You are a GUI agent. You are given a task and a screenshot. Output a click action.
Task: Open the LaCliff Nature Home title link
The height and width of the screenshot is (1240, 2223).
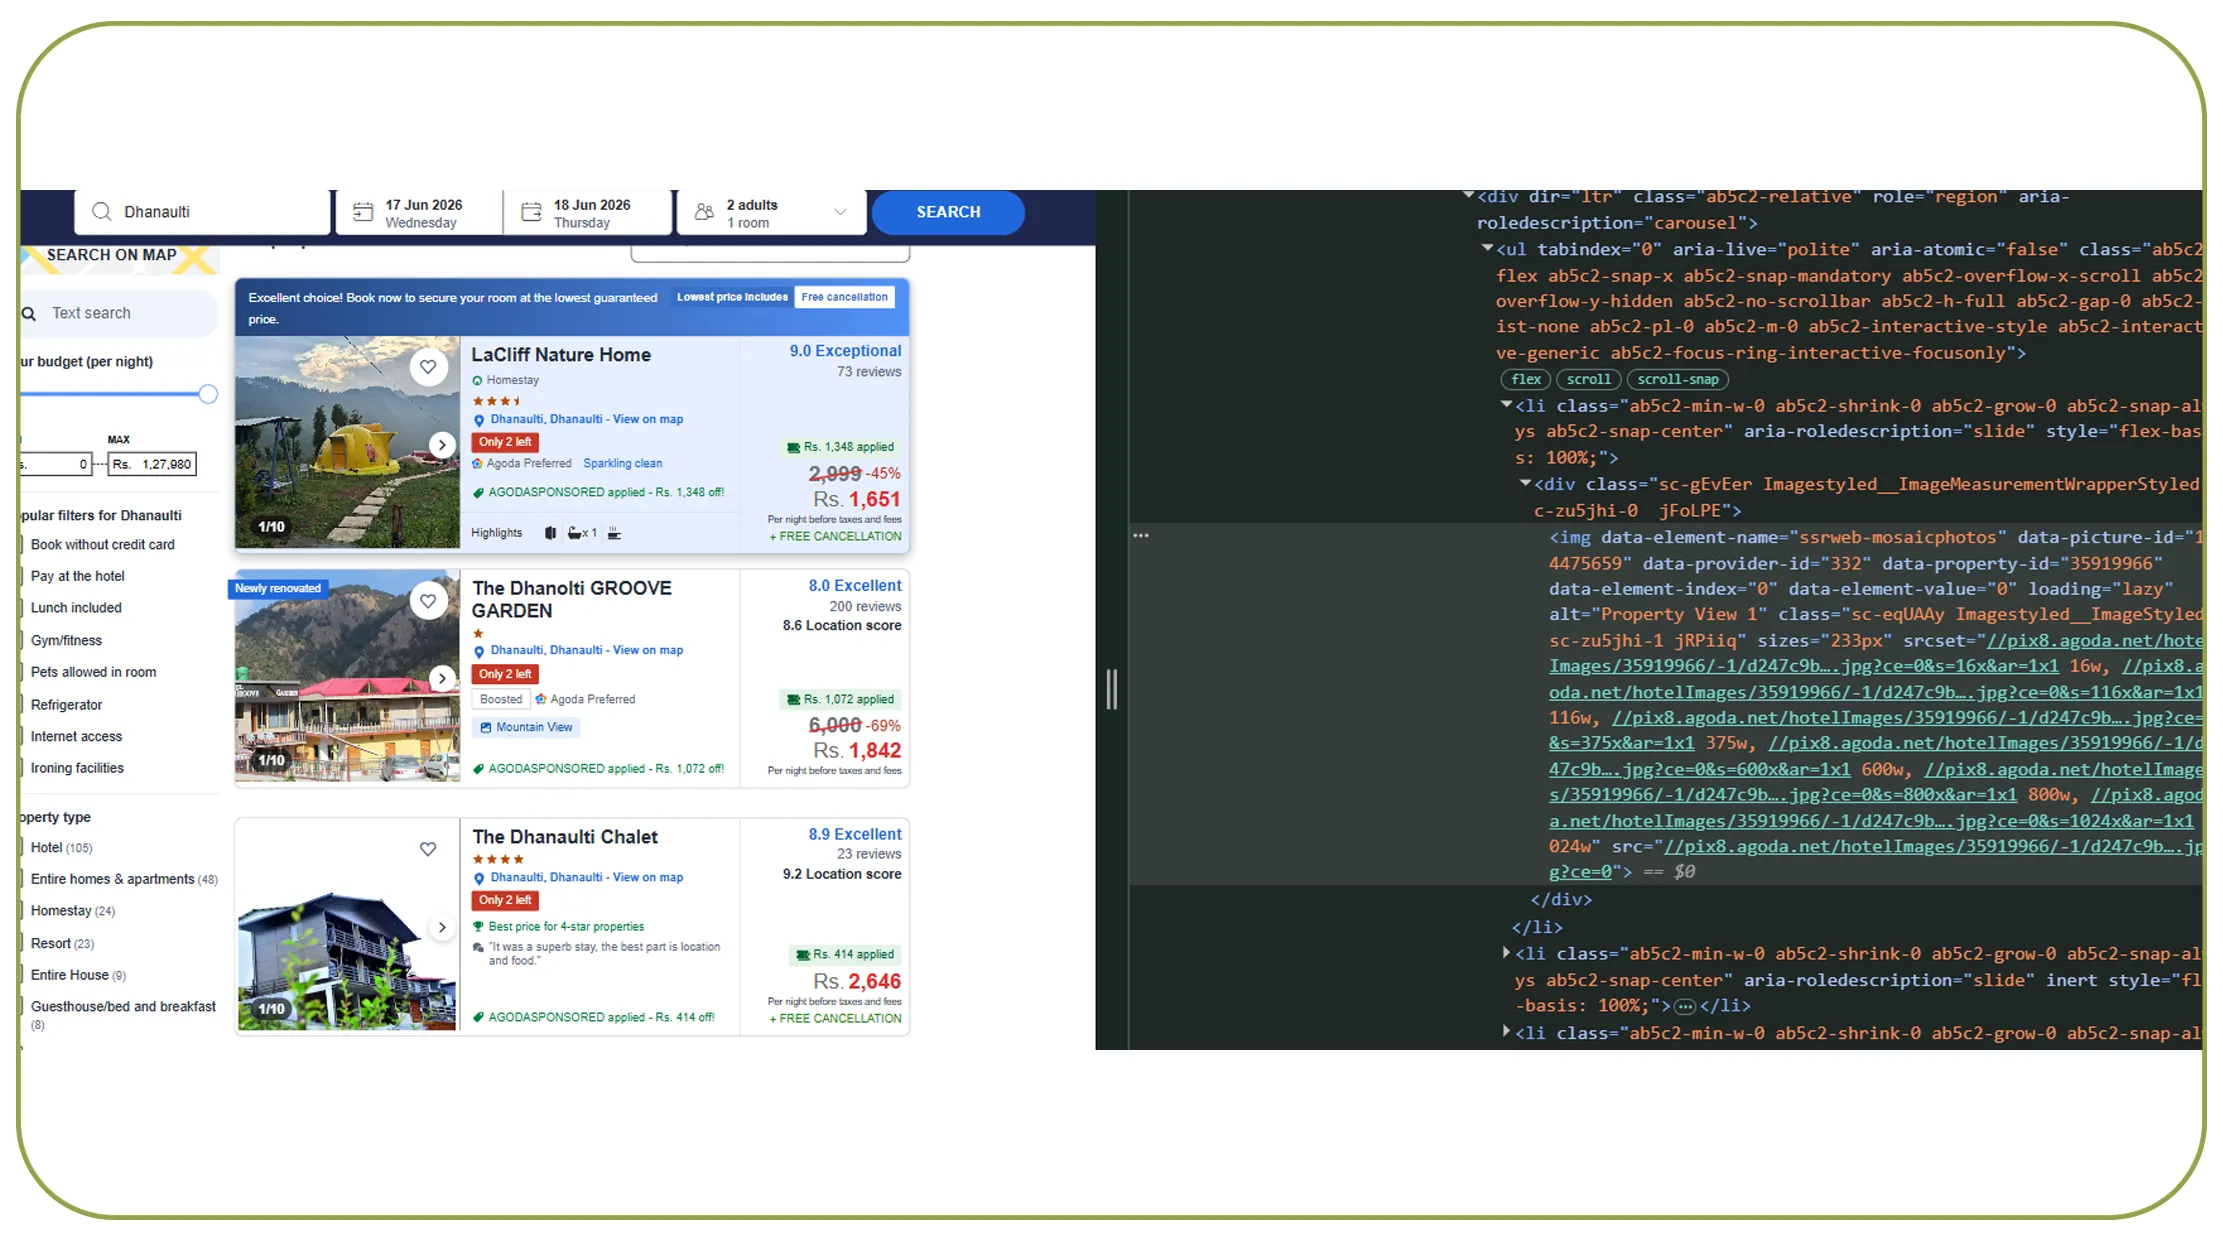pyautogui.click(x=561, y=355)
